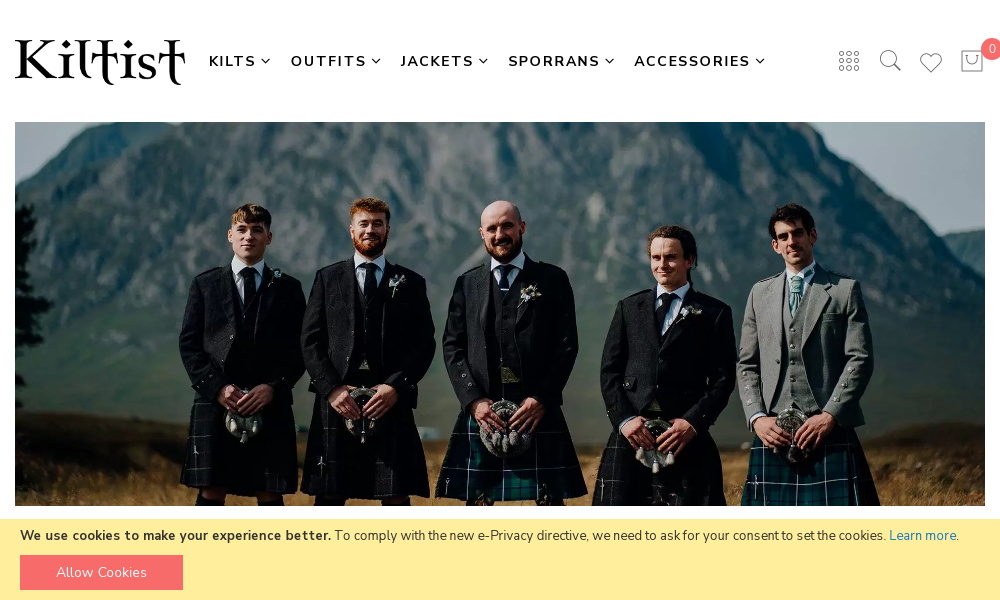View wishlist via heart icon
This screenshot has width=1000, height=600.
(x=930, y=62)
